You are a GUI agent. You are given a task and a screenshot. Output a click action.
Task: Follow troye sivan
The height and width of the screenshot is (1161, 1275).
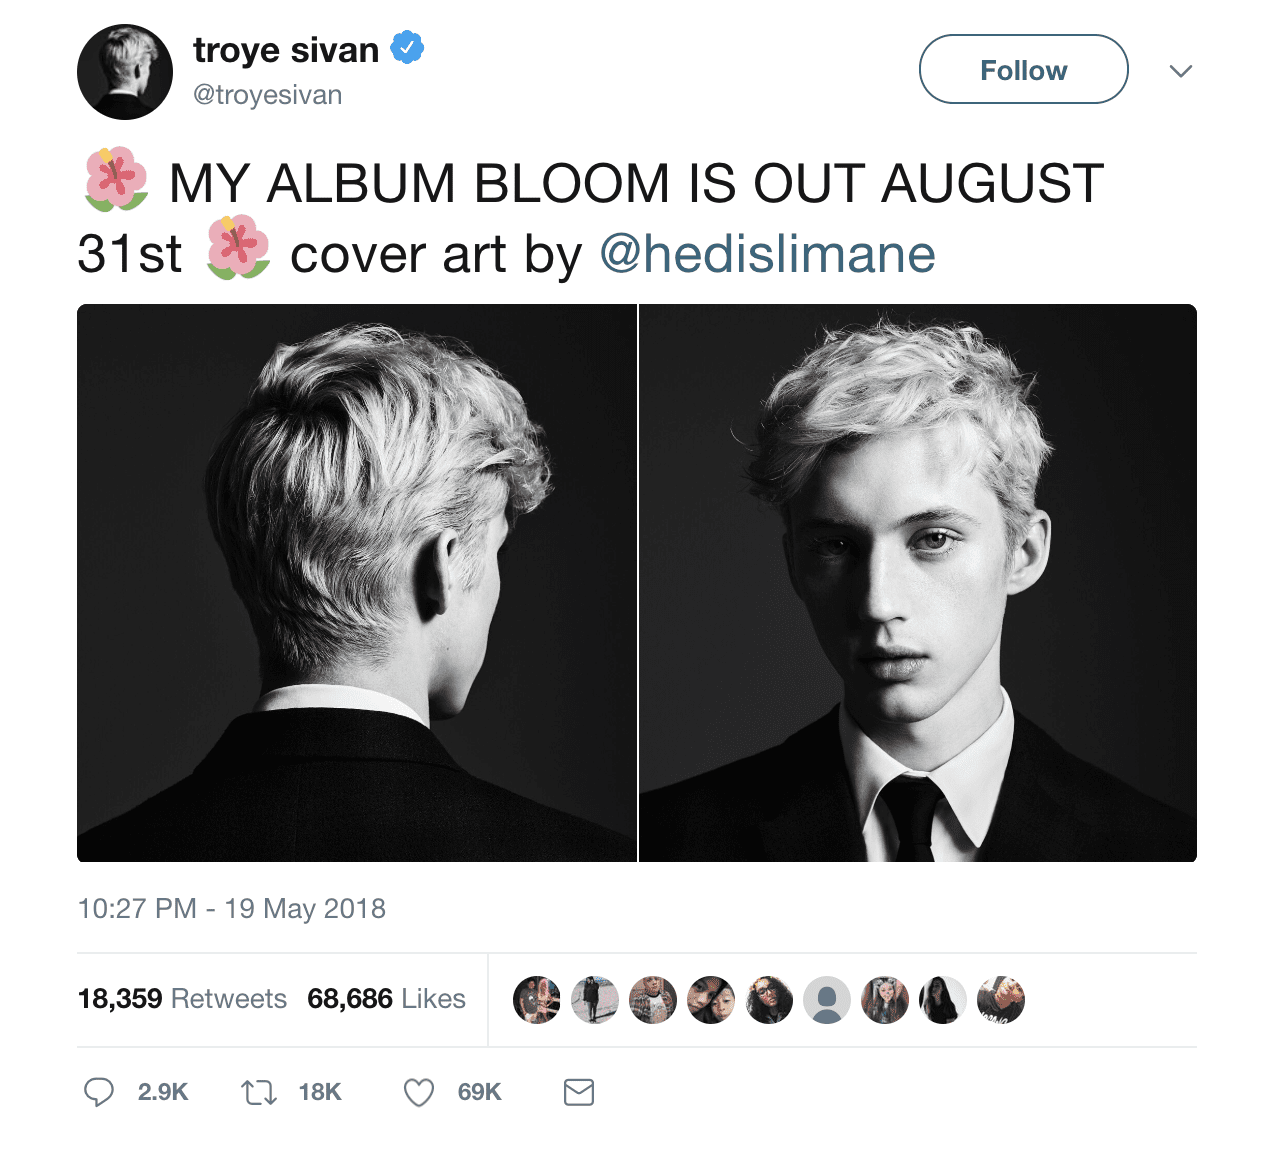click(x=1024, y=69)
